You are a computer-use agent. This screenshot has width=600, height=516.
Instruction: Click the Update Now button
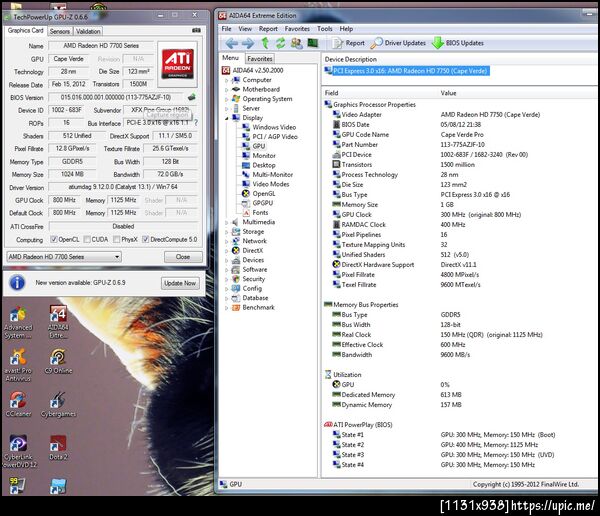pyautogui.click(x=180, y=283)
